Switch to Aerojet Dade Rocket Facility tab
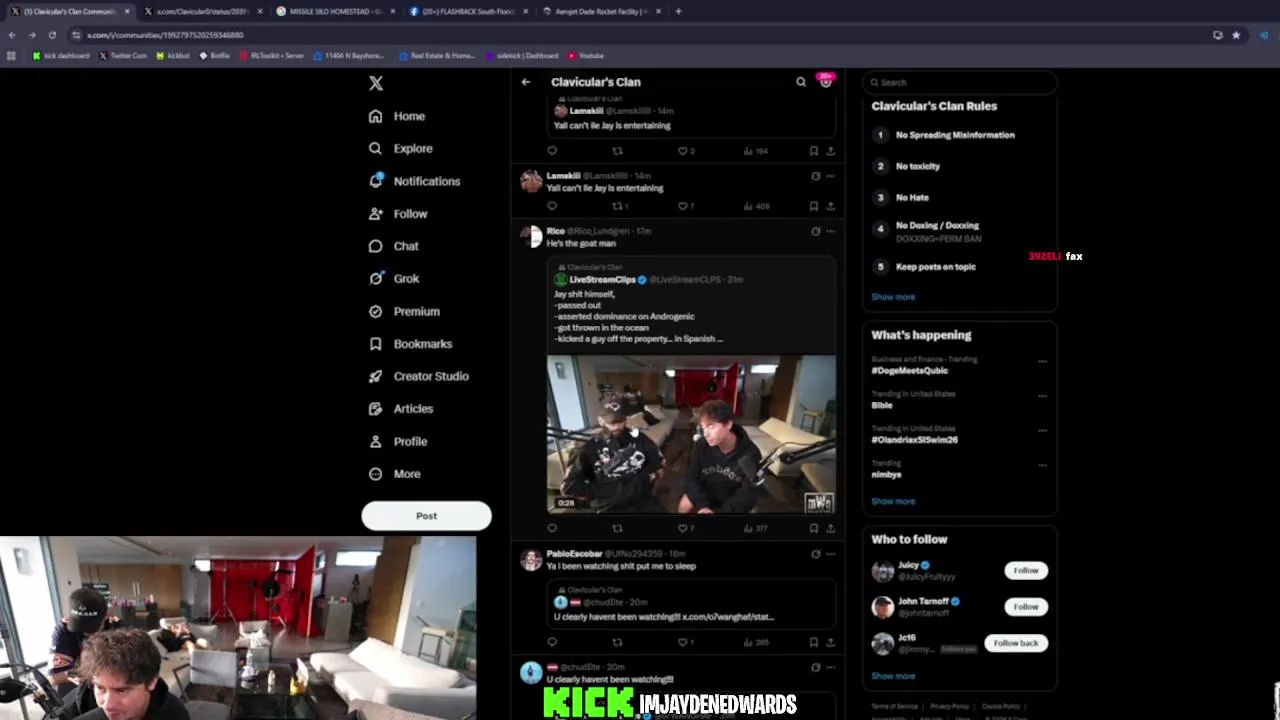This screenshot has width=1280, height=720. (x=600, y=11)
